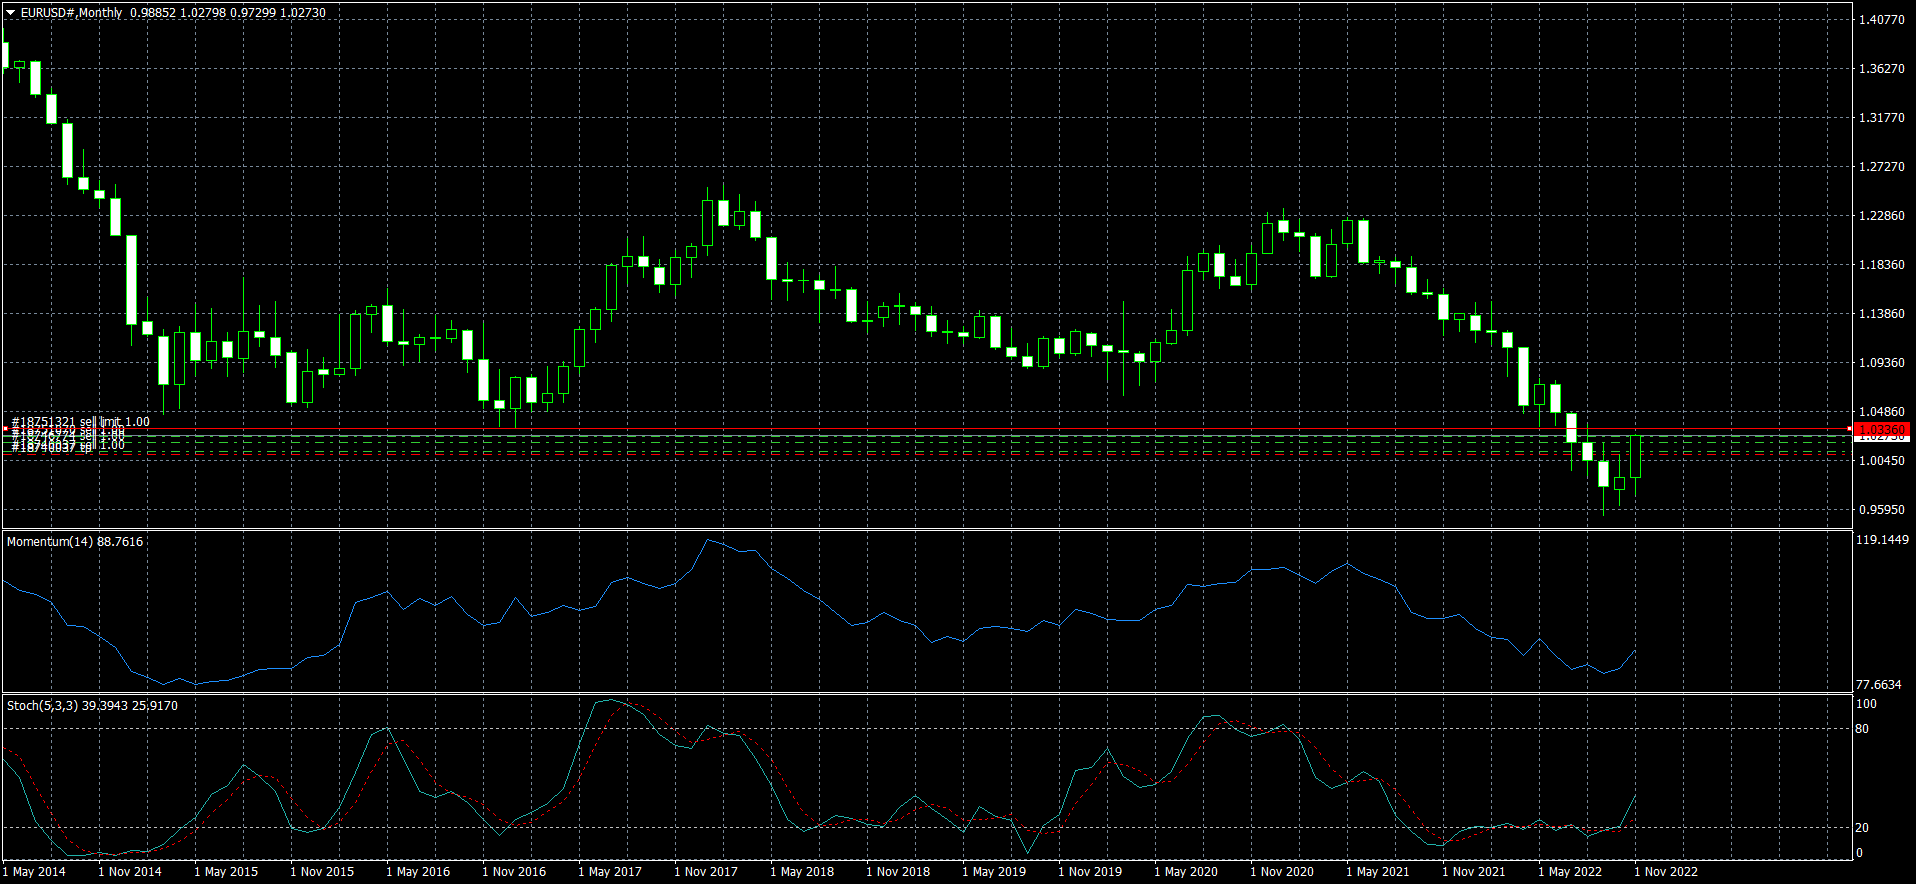
Task: Click the 1 May 2022 date label
Action: pyautogui.click(x=1570, y=872)
